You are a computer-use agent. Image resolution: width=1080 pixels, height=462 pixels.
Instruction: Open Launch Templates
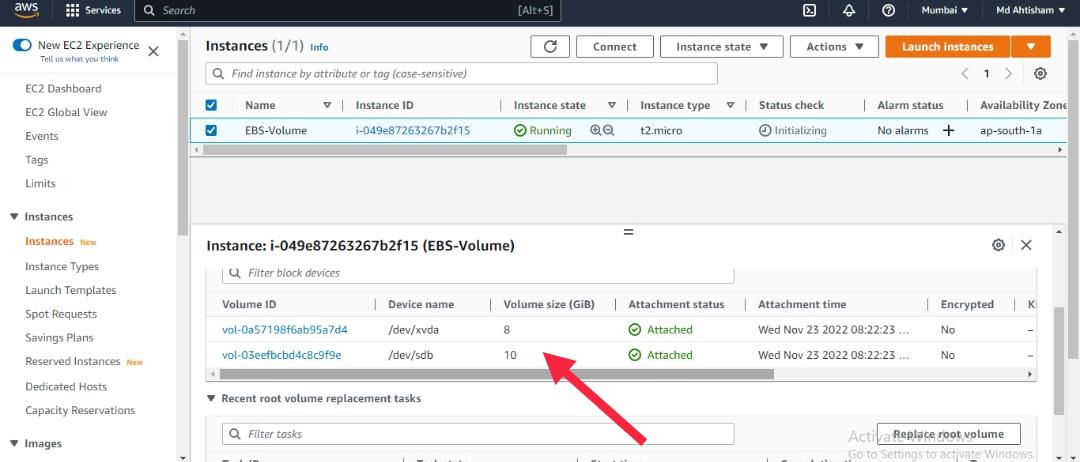click(x=71, y=291)
